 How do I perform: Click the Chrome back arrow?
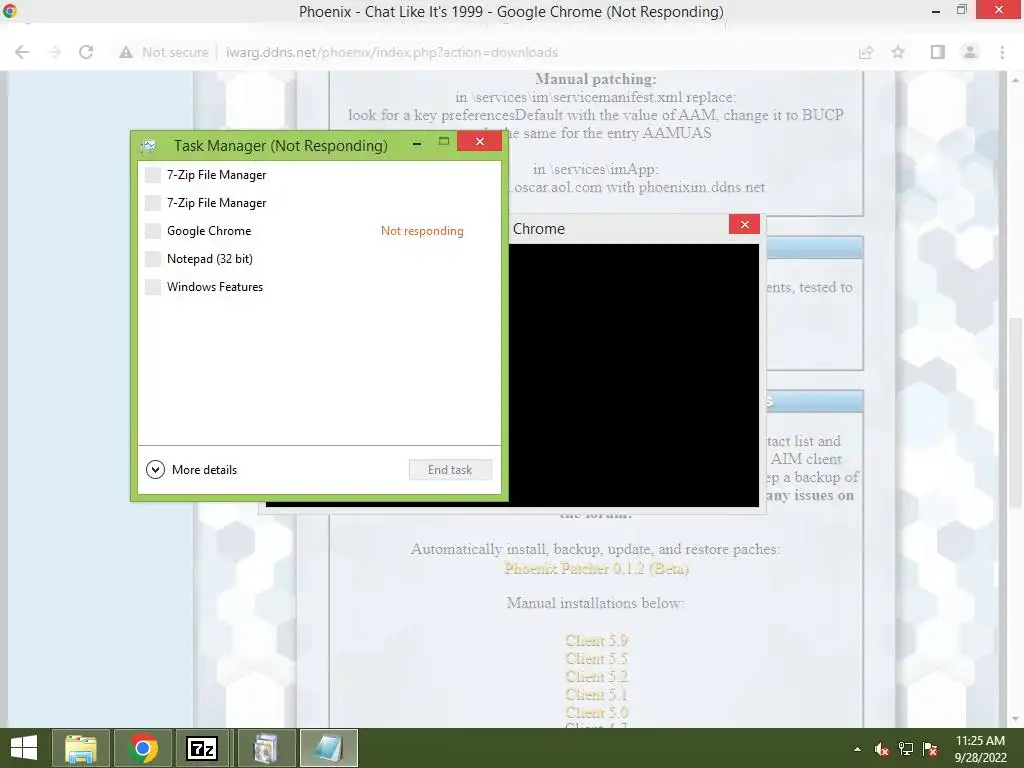[22, 52]
